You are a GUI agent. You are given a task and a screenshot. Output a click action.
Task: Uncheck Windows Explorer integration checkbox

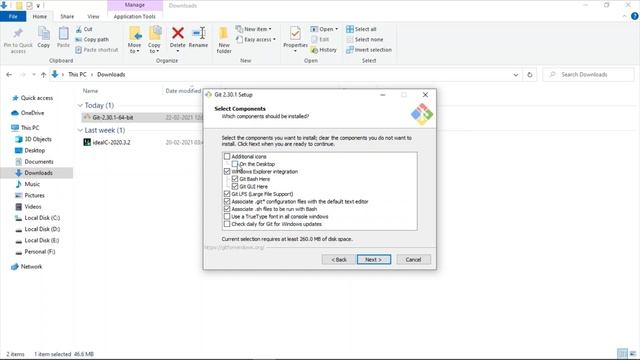[x=227, y=171]
